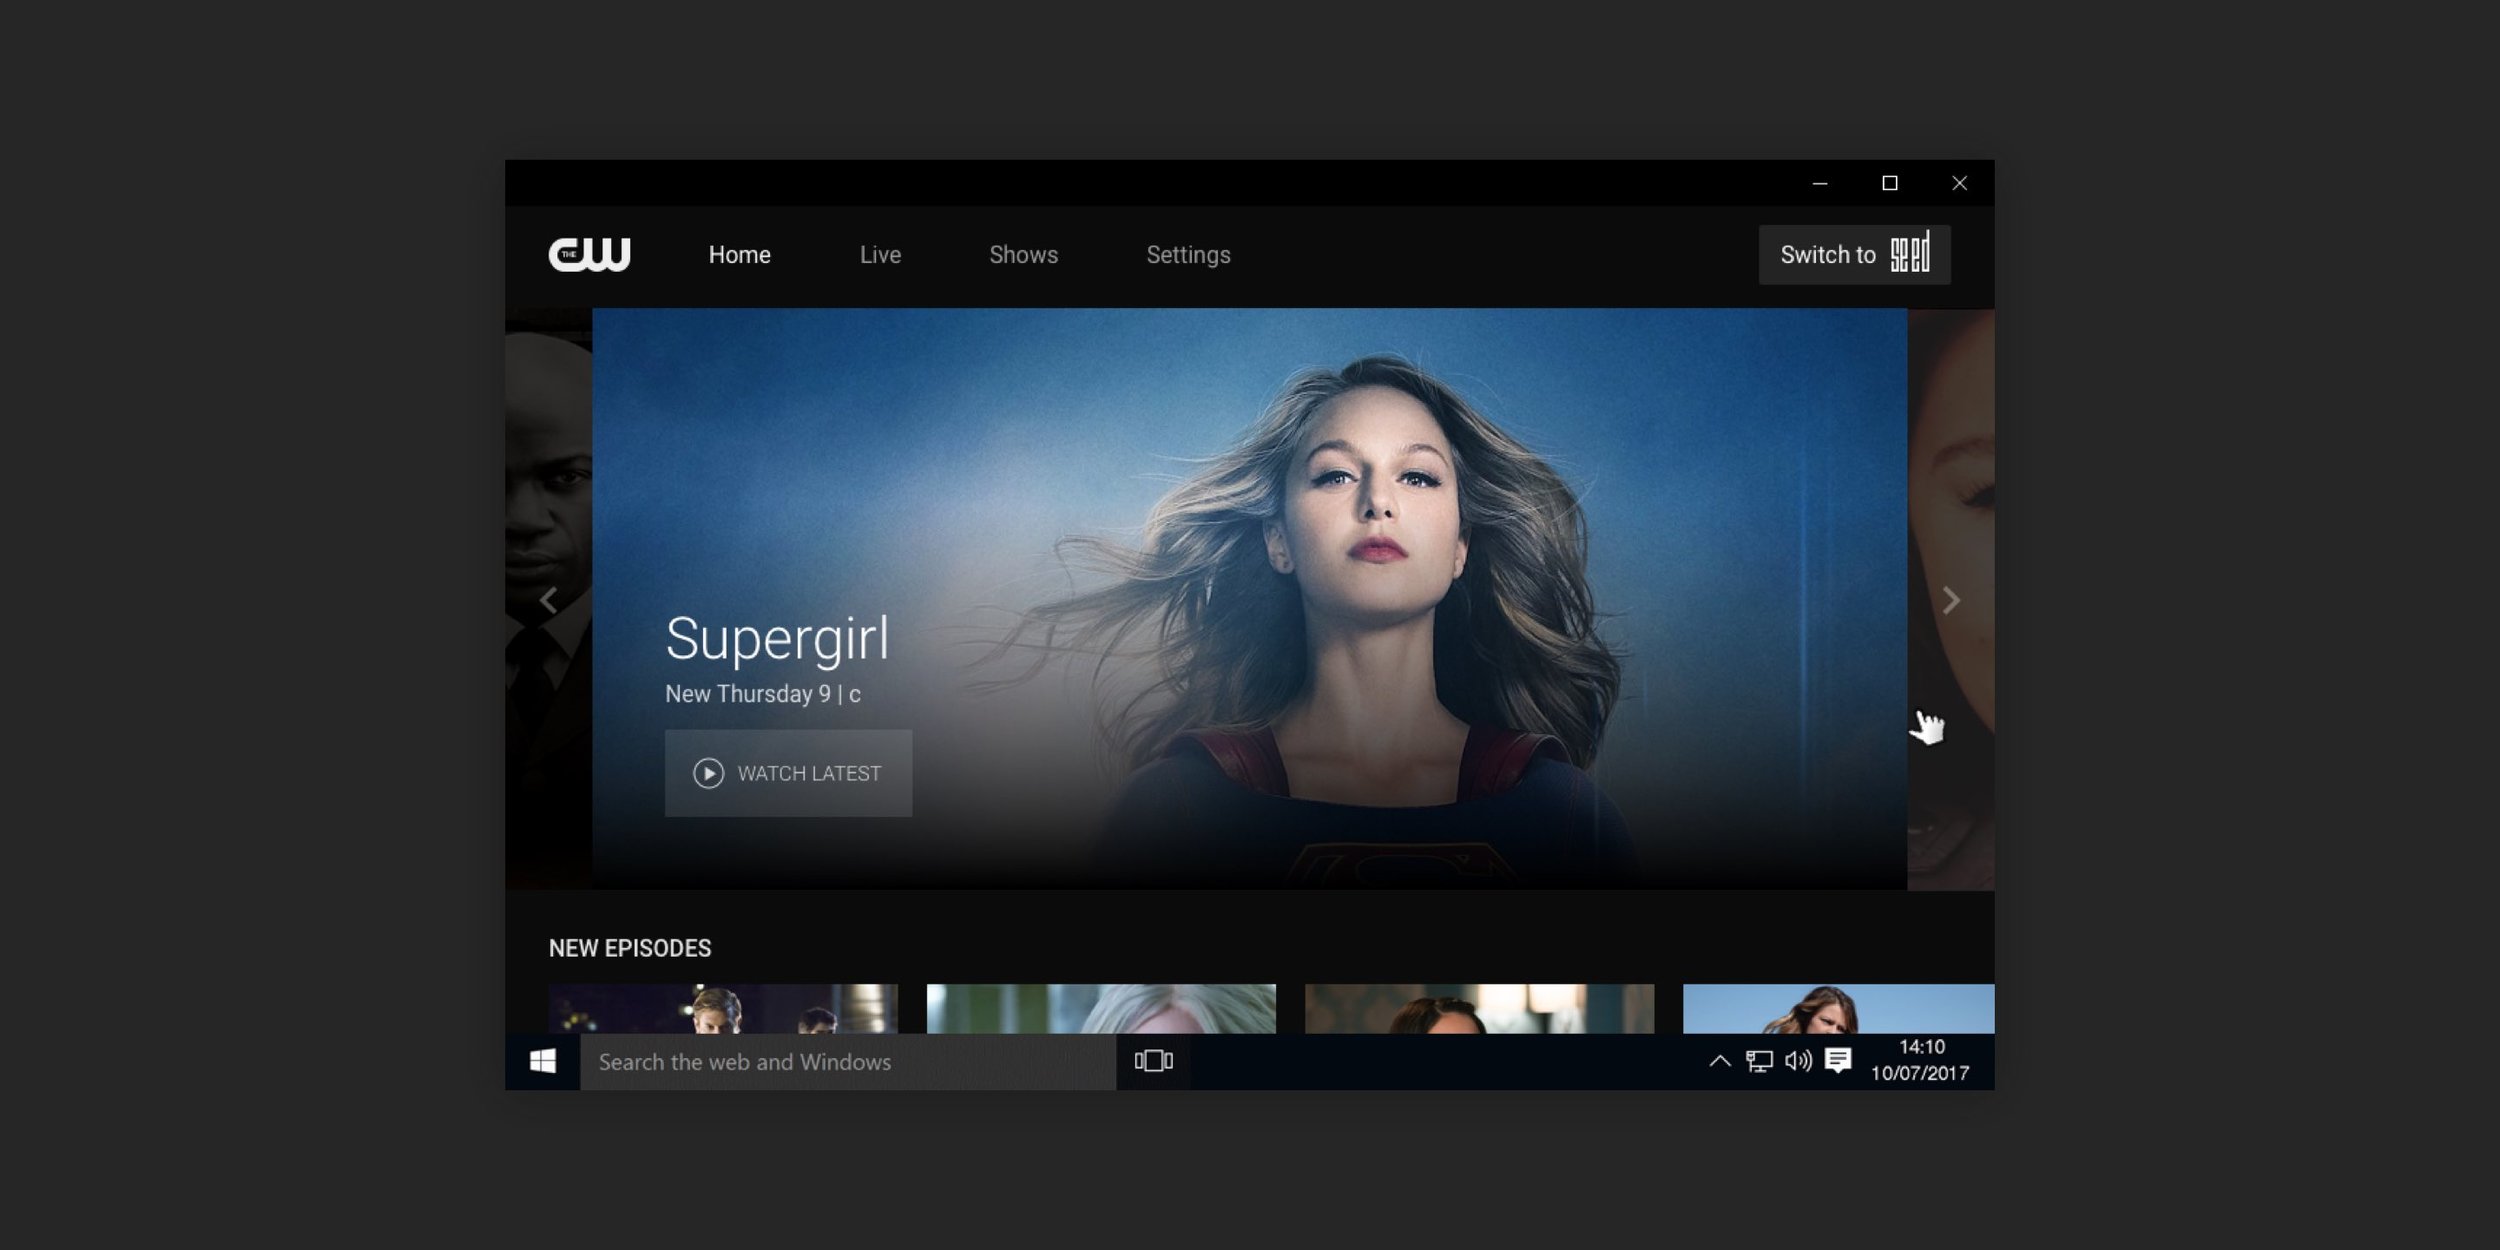The image size is (2500, 1250).
Task: Click the Search the web and Windows box
Action: [x=848, y=1062]
